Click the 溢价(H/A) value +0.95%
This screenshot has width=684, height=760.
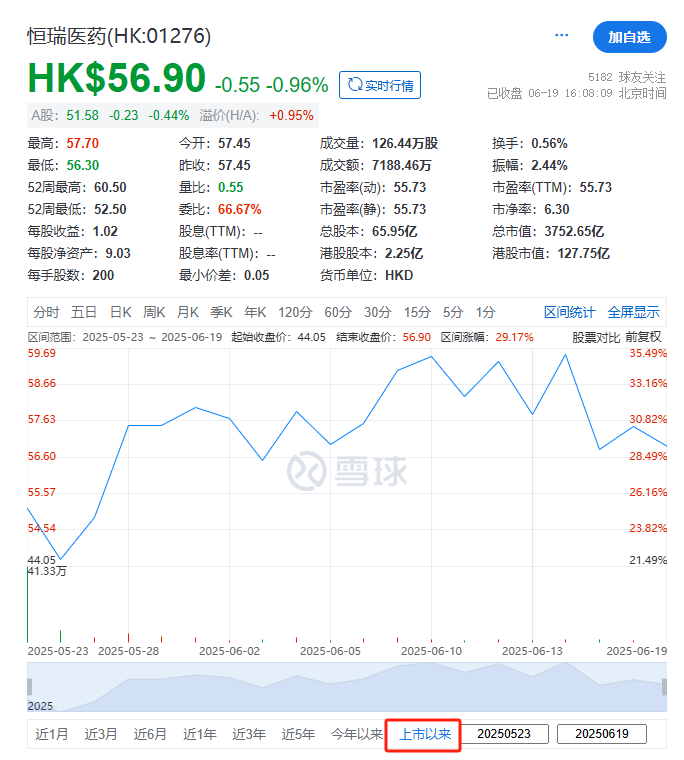coord(291,115)
